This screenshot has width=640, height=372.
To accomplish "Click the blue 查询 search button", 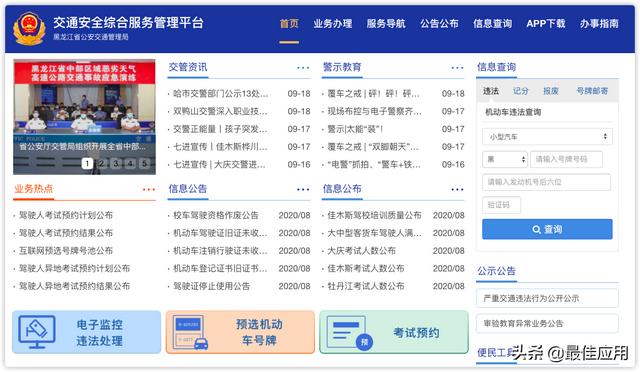I will click(x=547, y=229).
